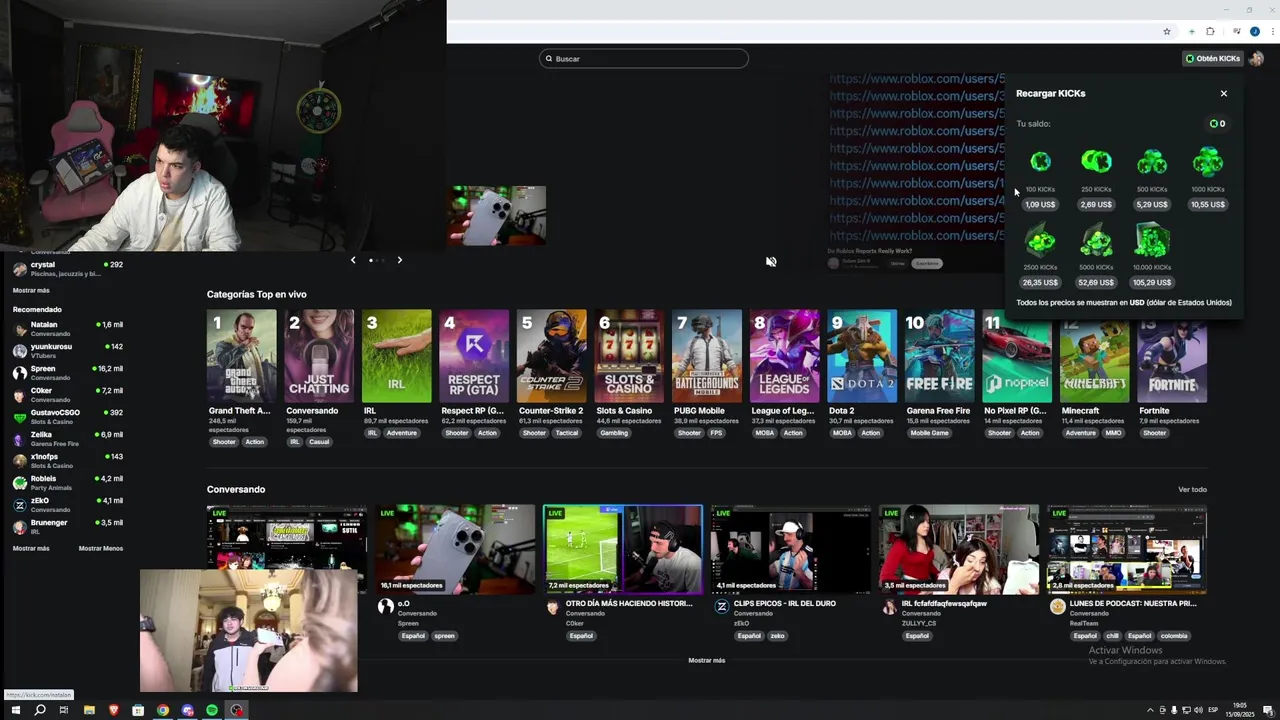1280x720 pixels.
Task: Open Spotify from the taskbar
Action: (x=212, y=710)
